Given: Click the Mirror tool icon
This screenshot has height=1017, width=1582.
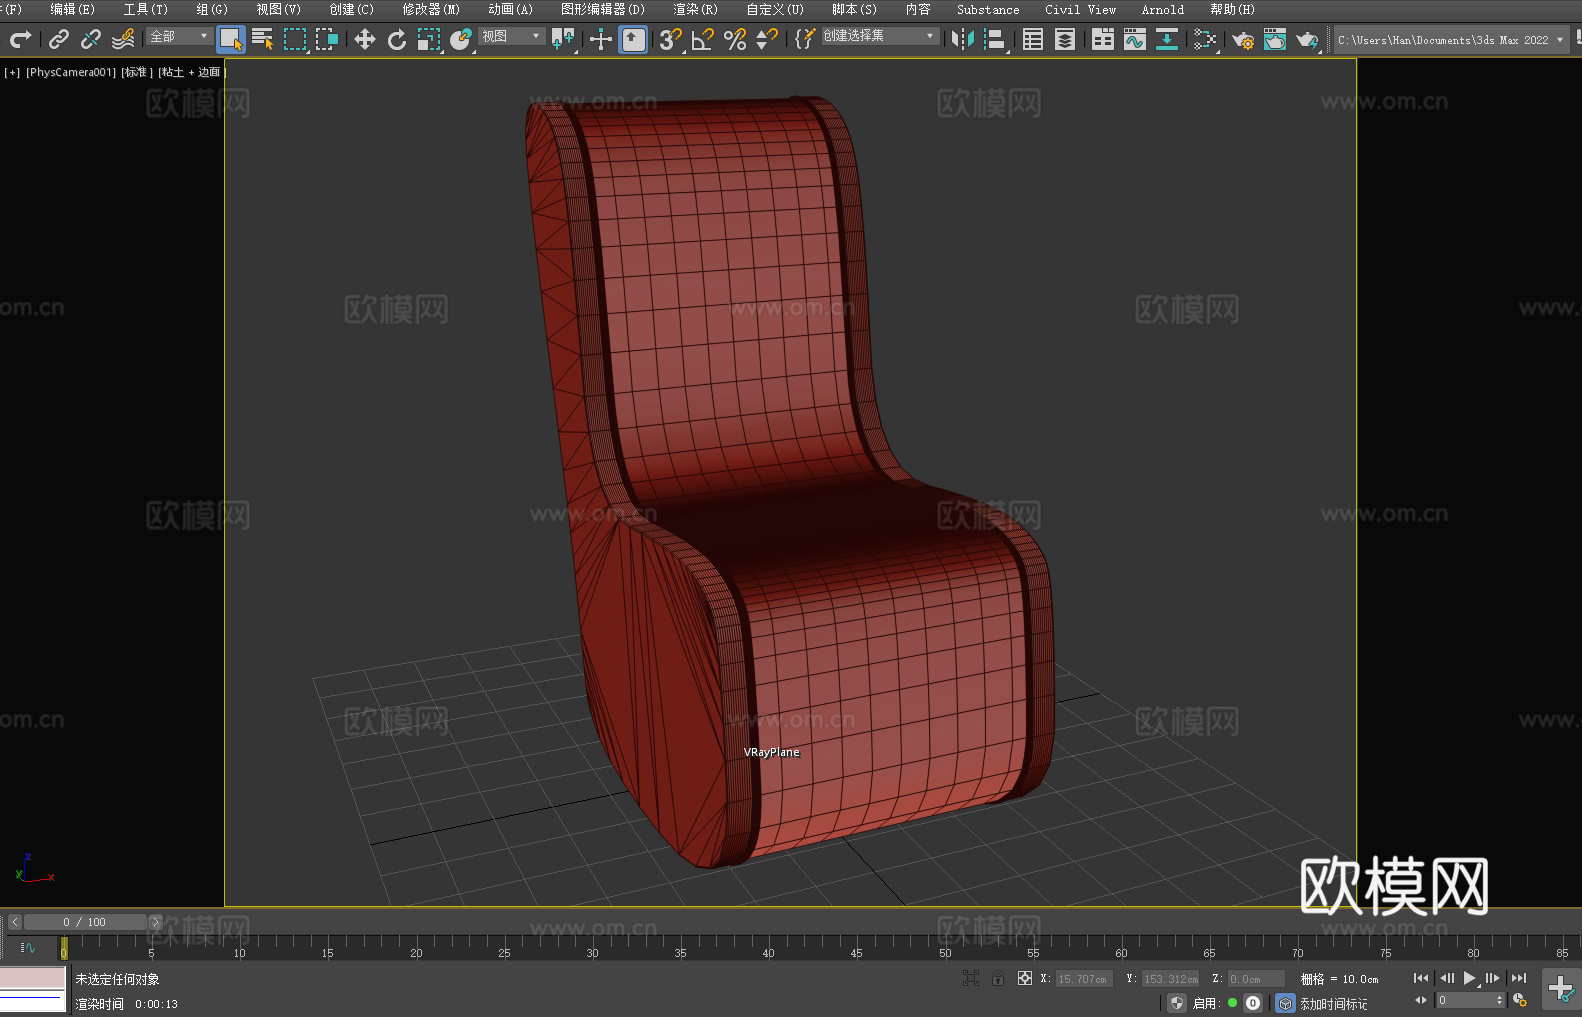Looking at the screenshot, I should tap(963, 39).
